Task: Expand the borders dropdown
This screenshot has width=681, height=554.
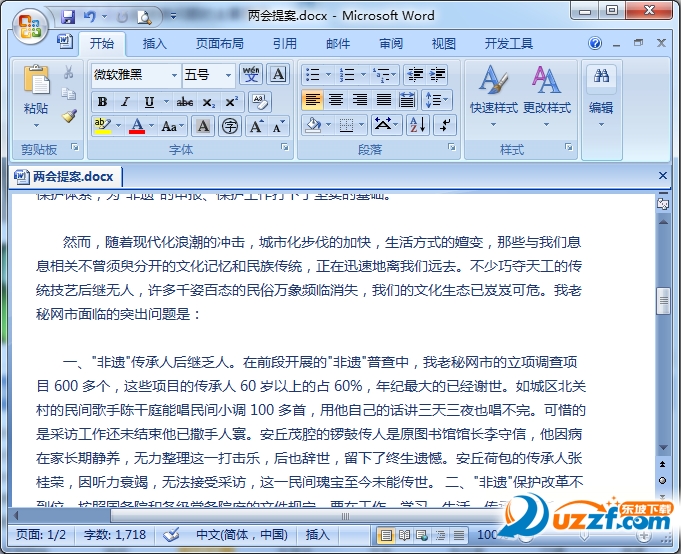Action: [361, 125]
